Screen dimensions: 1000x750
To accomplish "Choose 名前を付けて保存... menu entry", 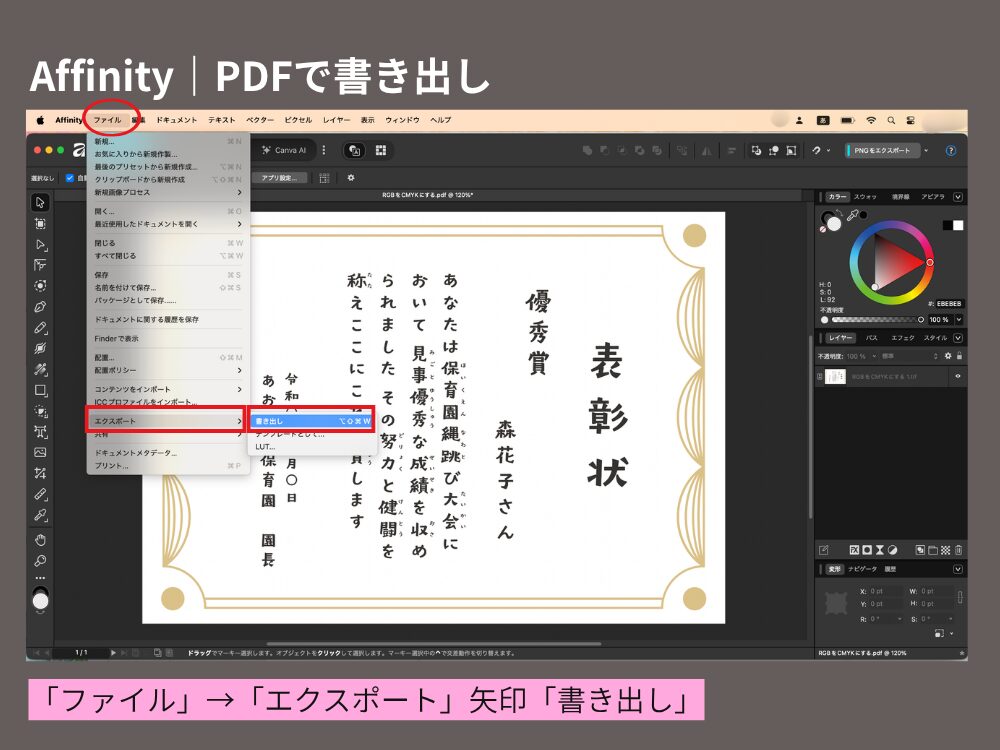I will [168, 288].
